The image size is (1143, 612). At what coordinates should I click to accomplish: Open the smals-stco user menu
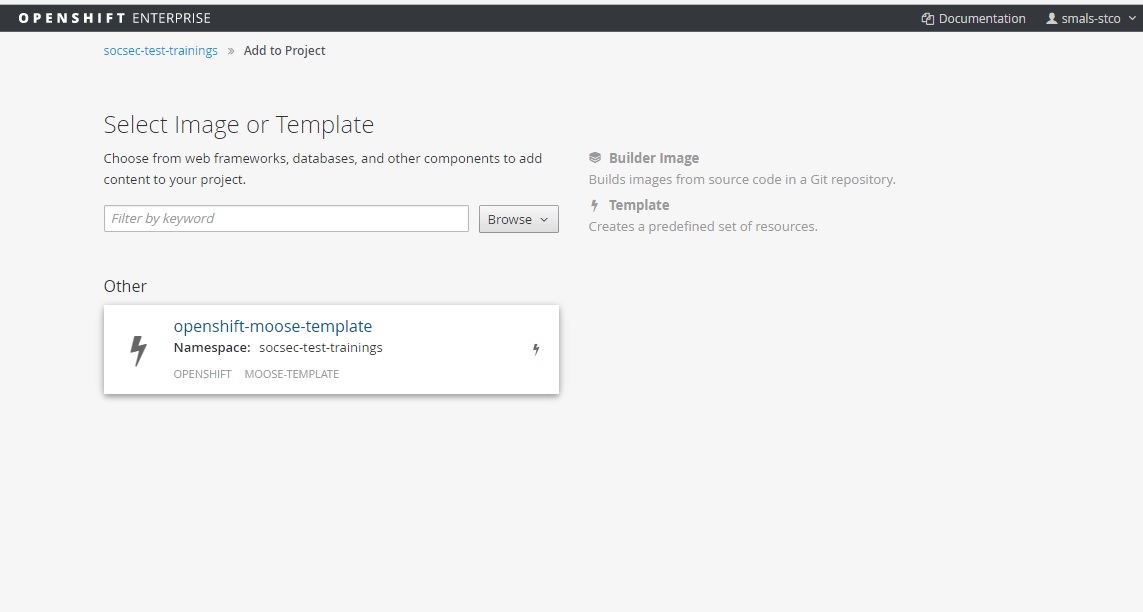tap(1091, 19)
